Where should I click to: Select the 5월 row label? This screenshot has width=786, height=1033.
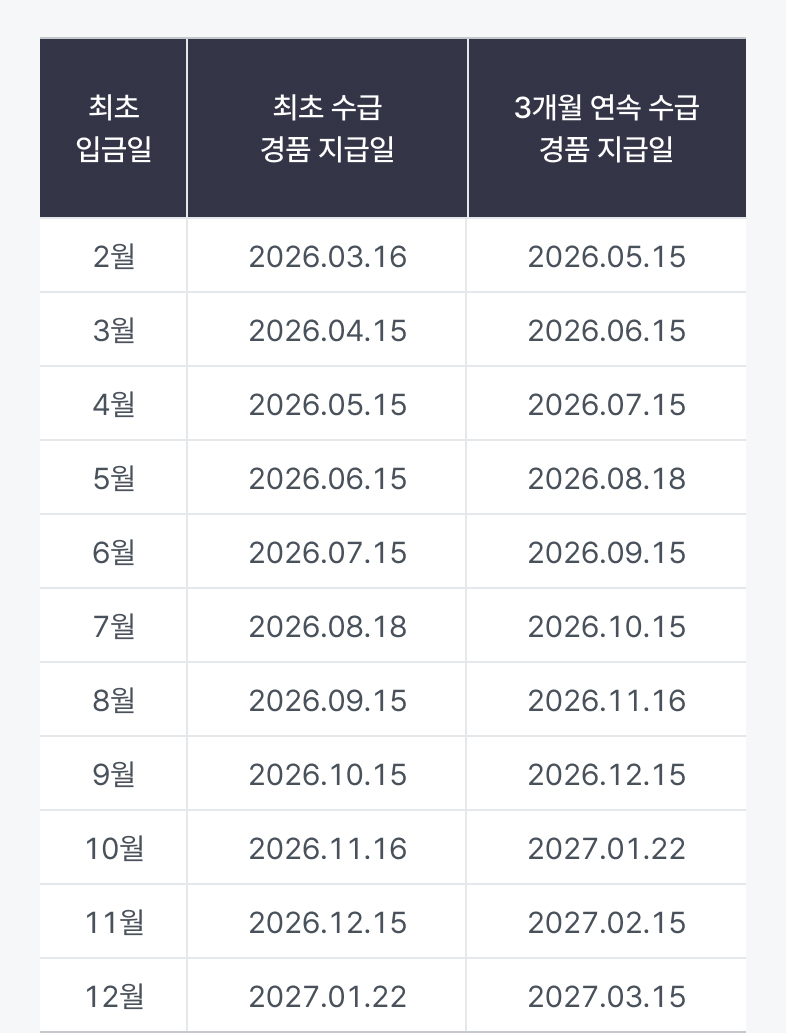pyautogui.click(x=113, y=478)
